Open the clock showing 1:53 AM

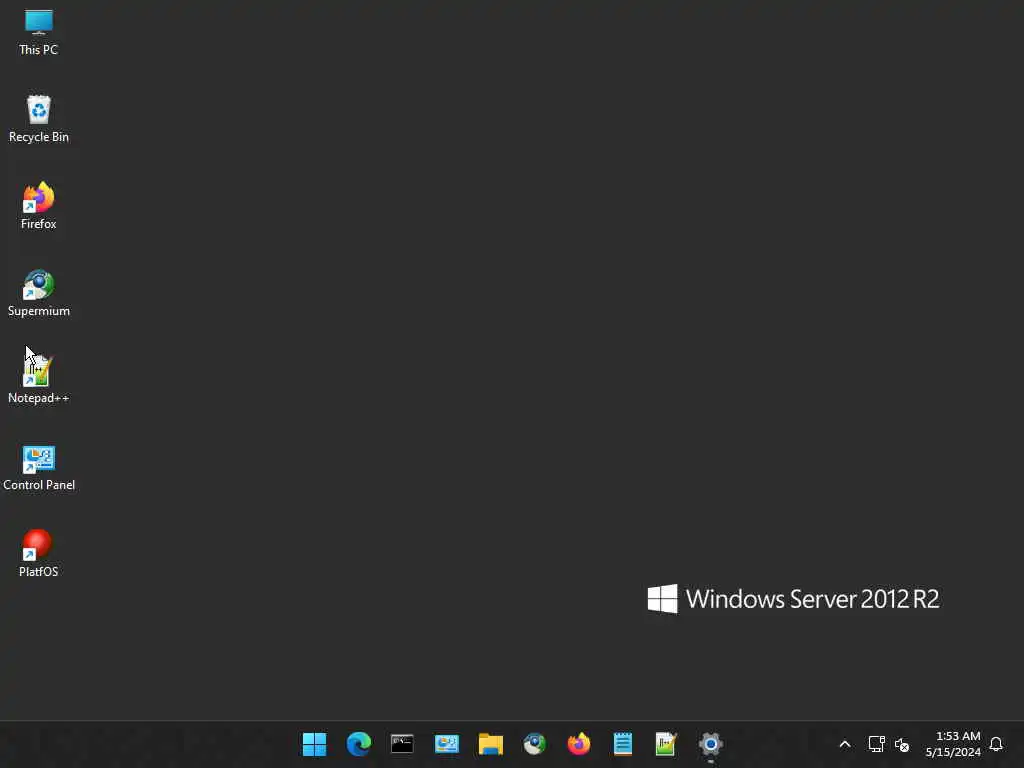[x=953, y=744]
